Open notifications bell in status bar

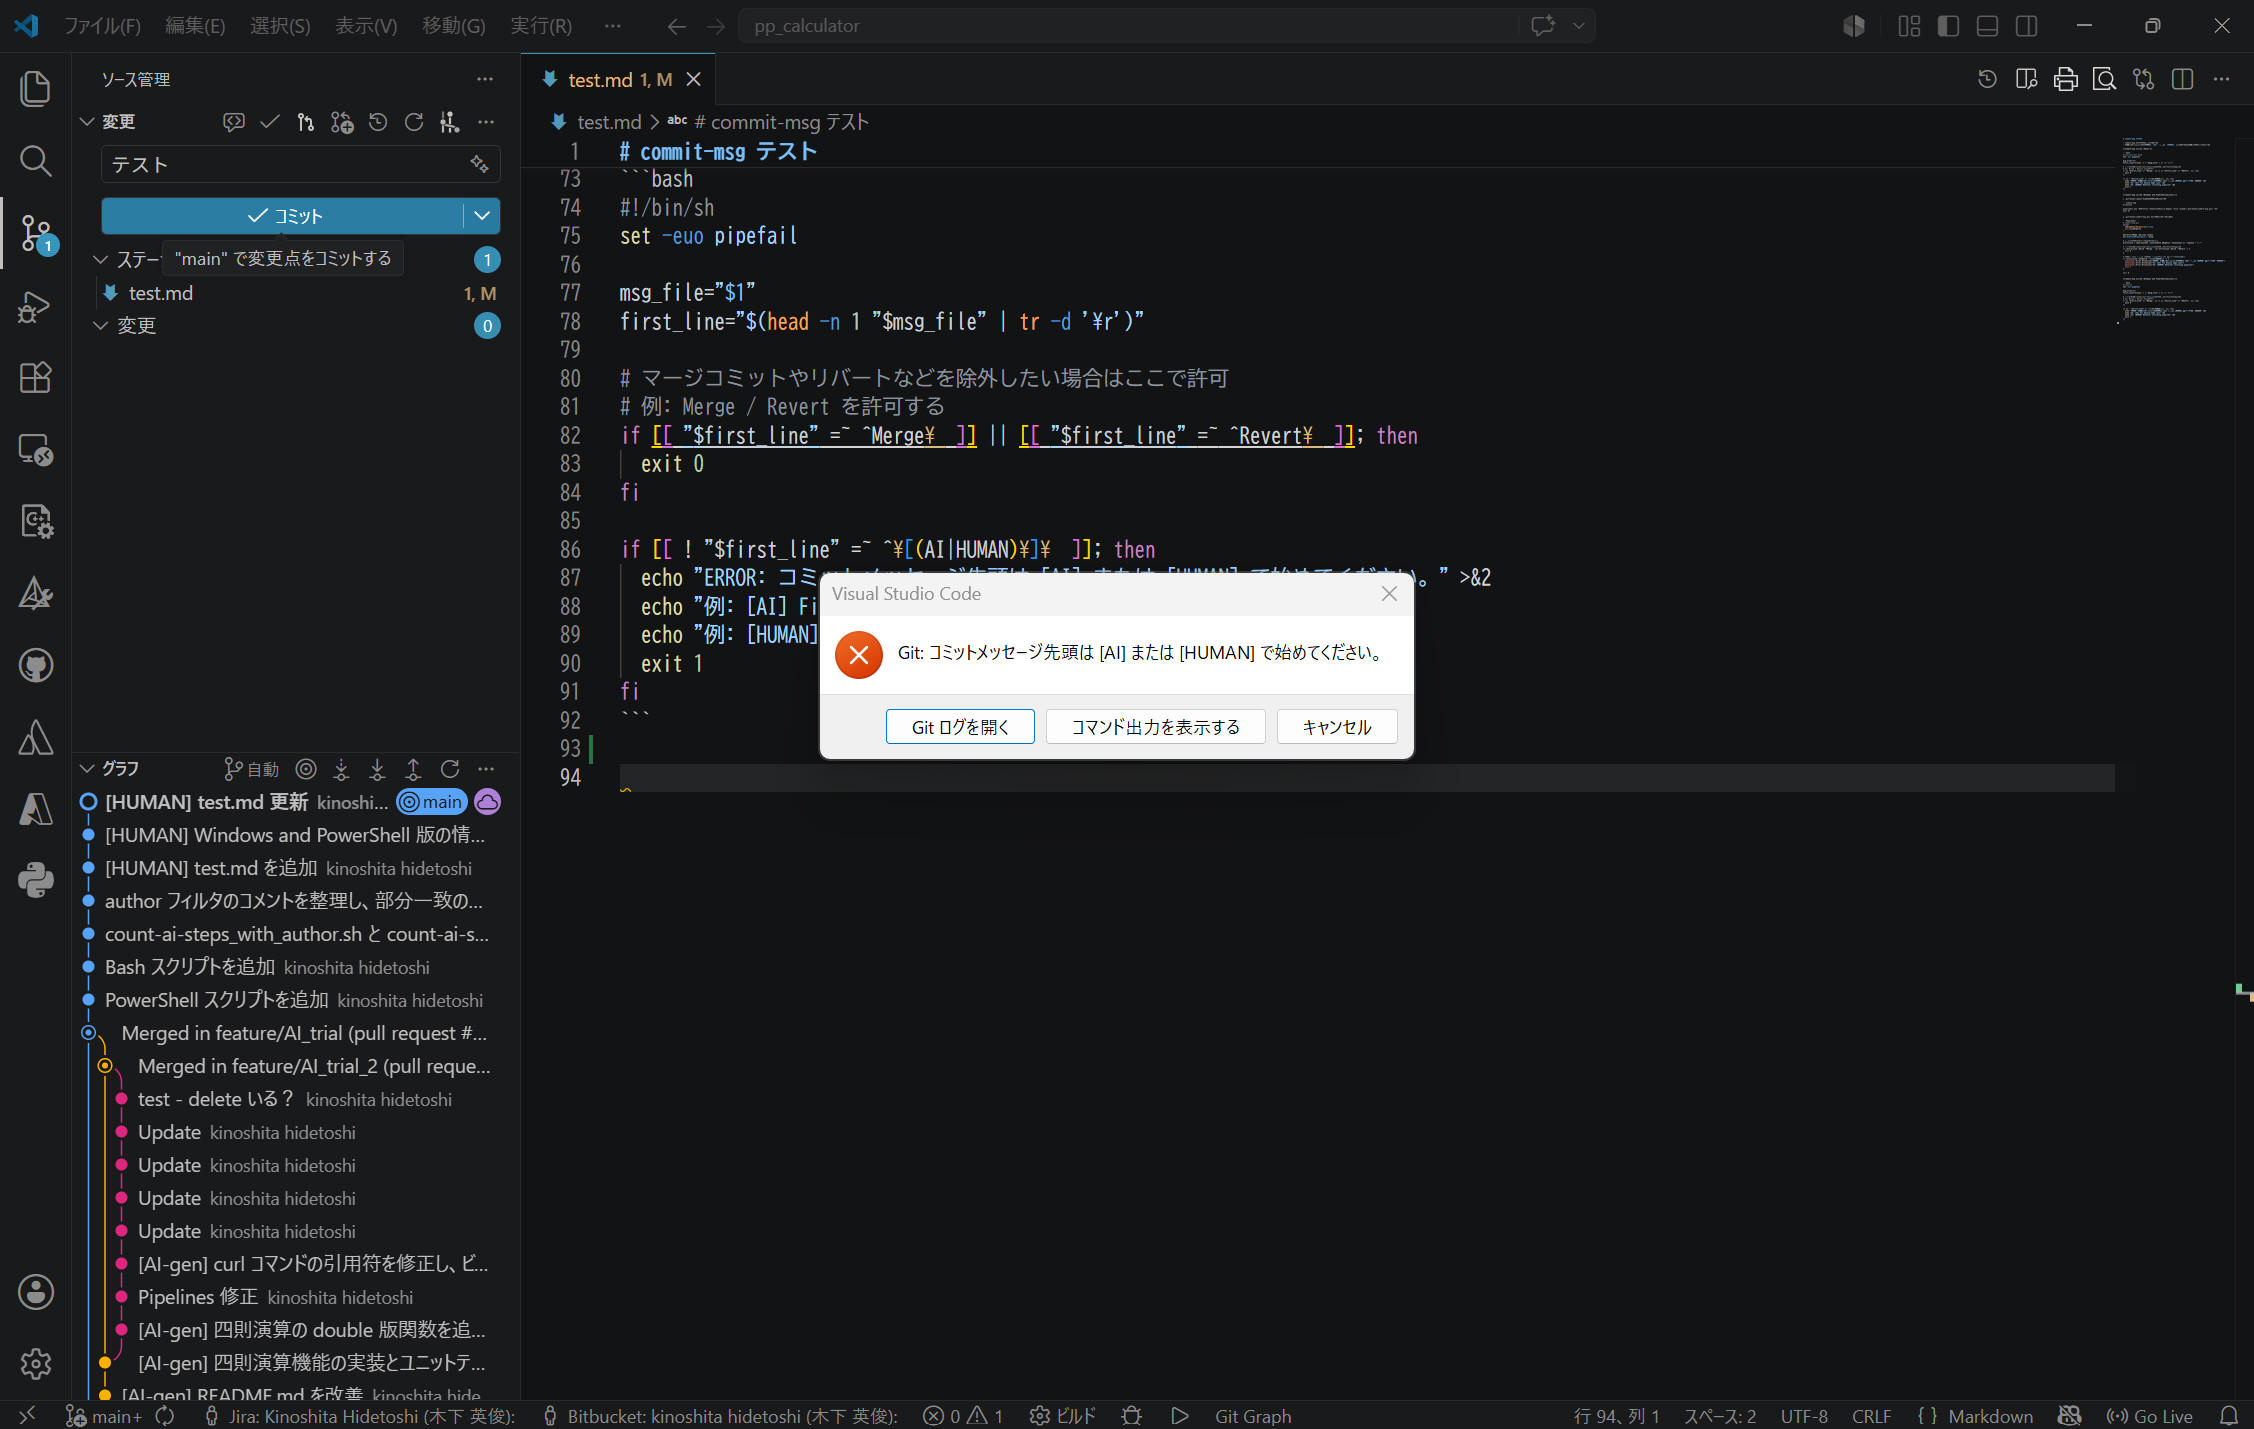(2229, 1416)
